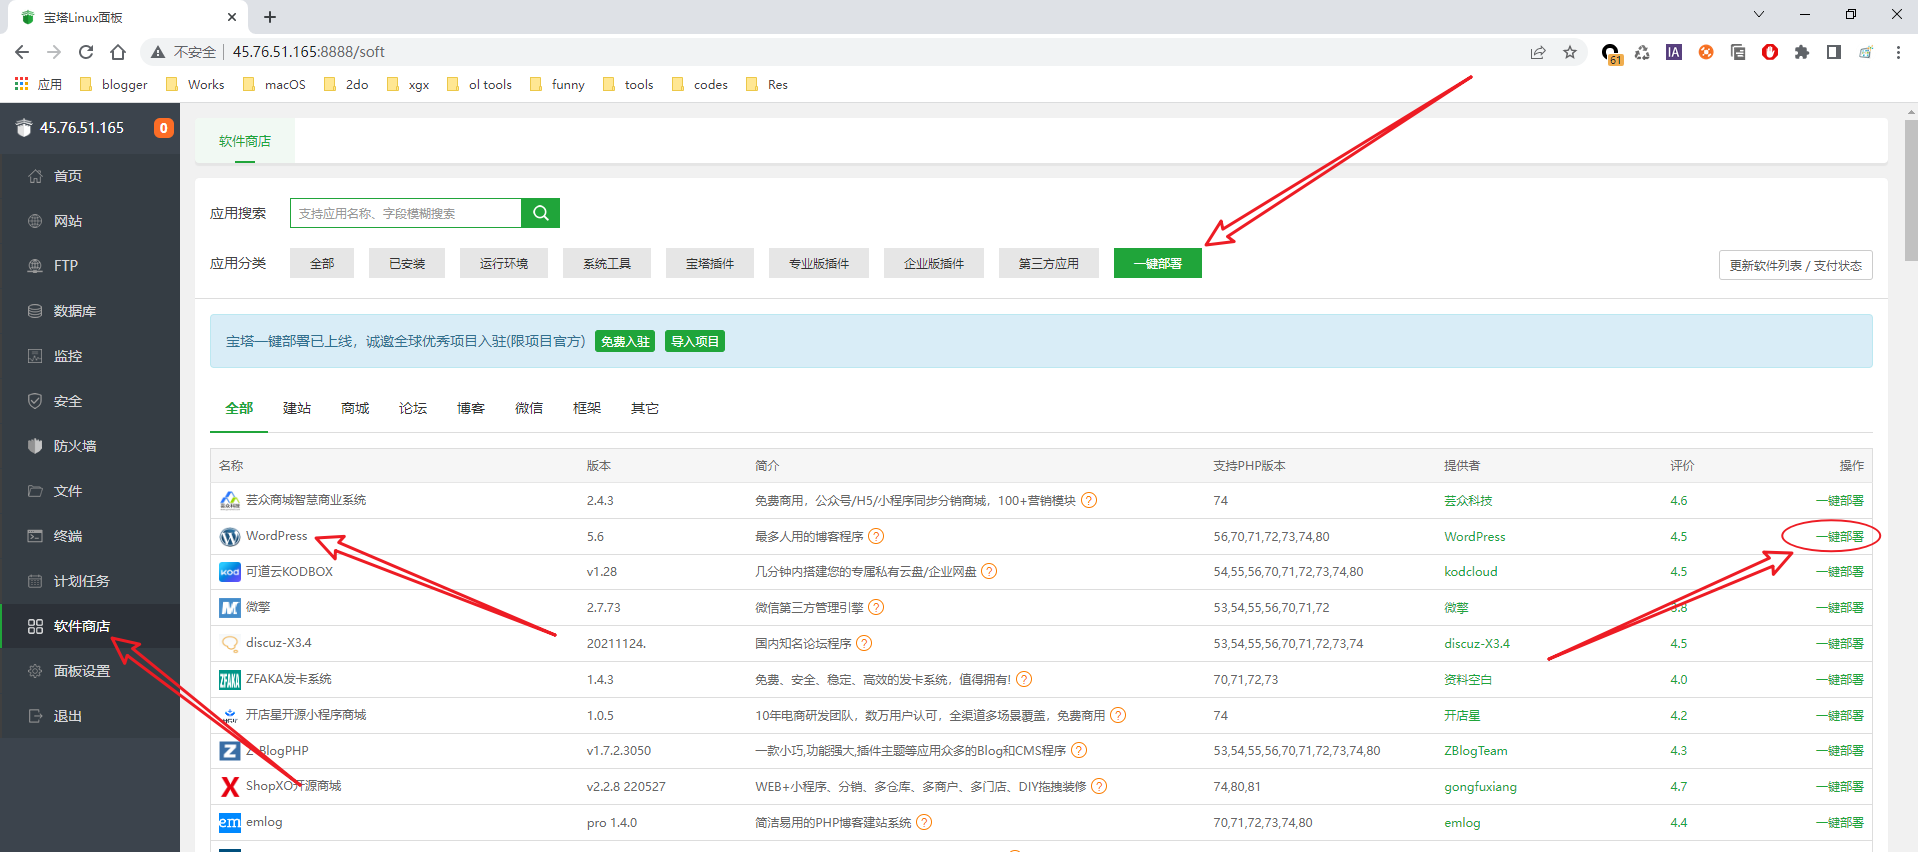Select the 微信 category tab
This screenshot has height=852, width=1918.
point(529,408)
